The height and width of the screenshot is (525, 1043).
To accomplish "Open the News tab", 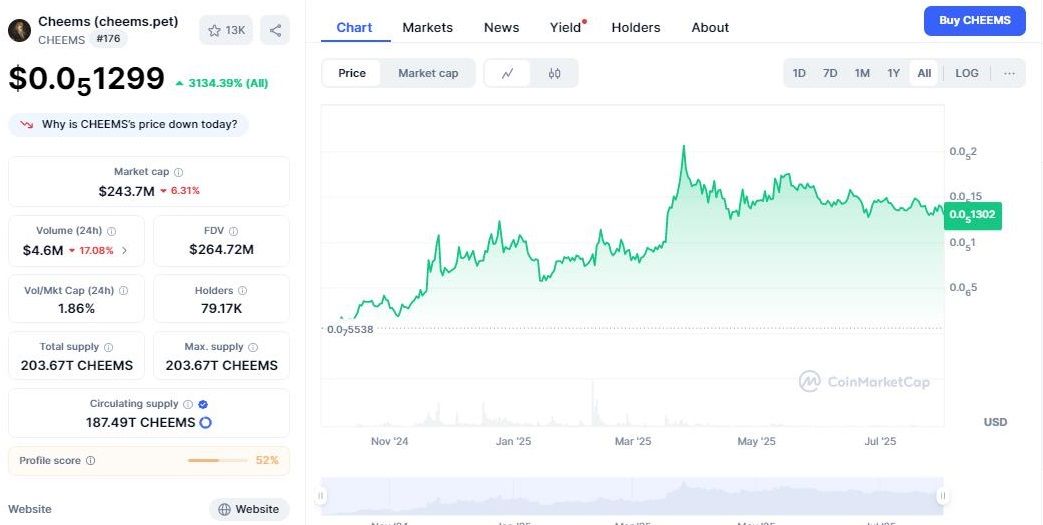I will (x=502, y=27).
